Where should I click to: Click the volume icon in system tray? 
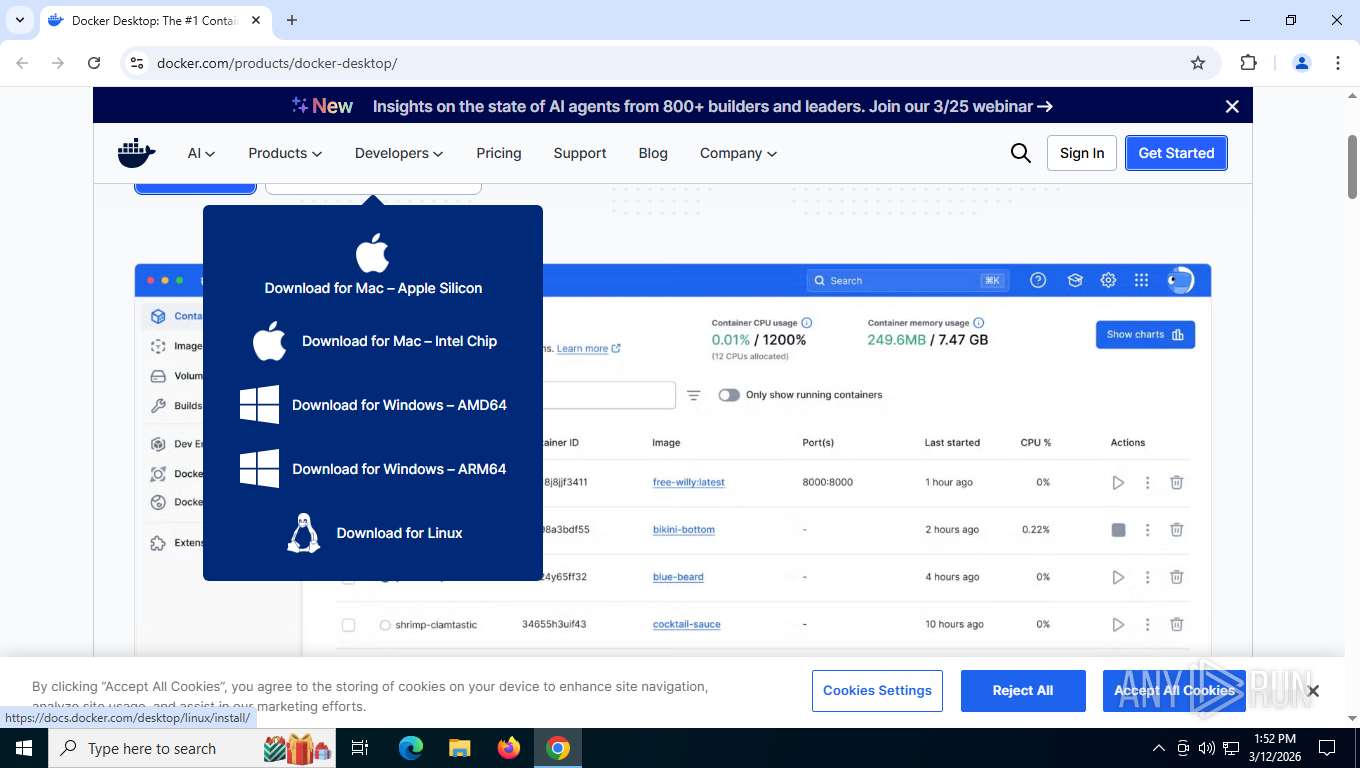1207,748
